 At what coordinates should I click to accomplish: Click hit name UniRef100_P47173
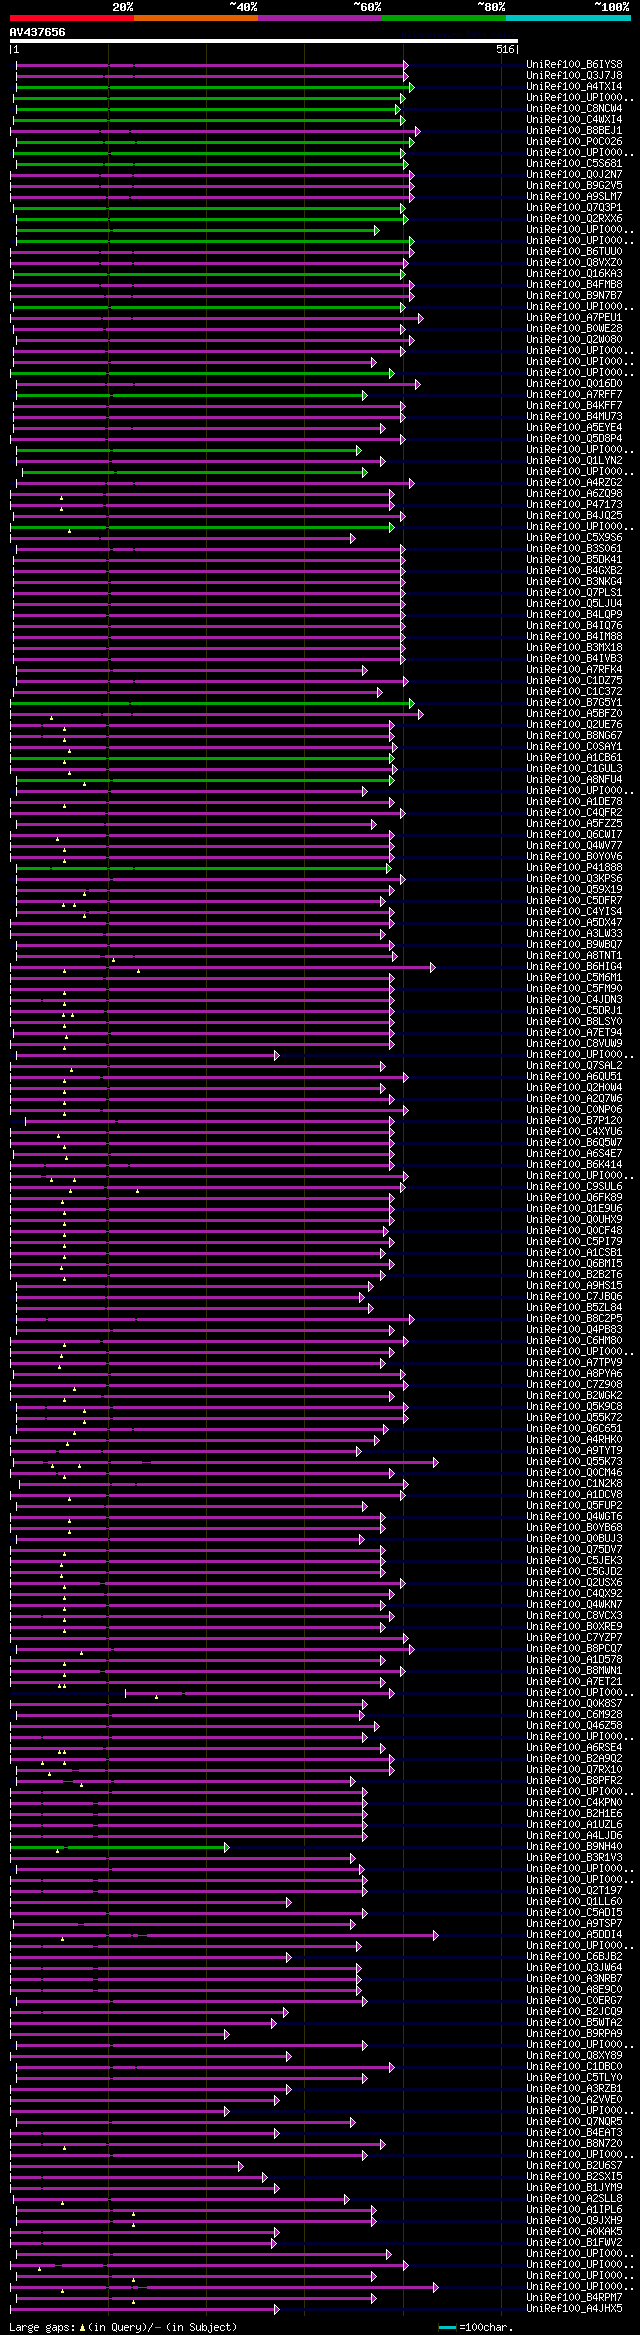[574, 504]
